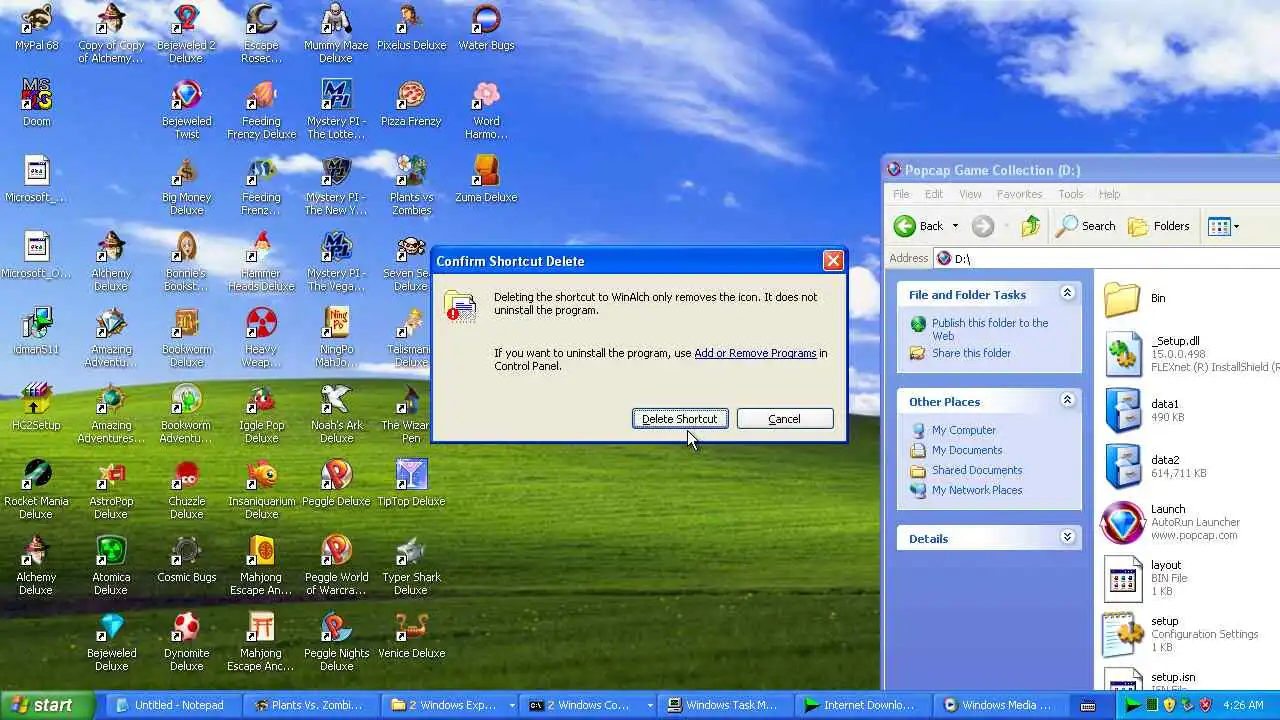Image resolution: width=1280 pixels, height=720 pixels.
Task: Click the Search toolbar button
Action: click(x=1086, y=226)
